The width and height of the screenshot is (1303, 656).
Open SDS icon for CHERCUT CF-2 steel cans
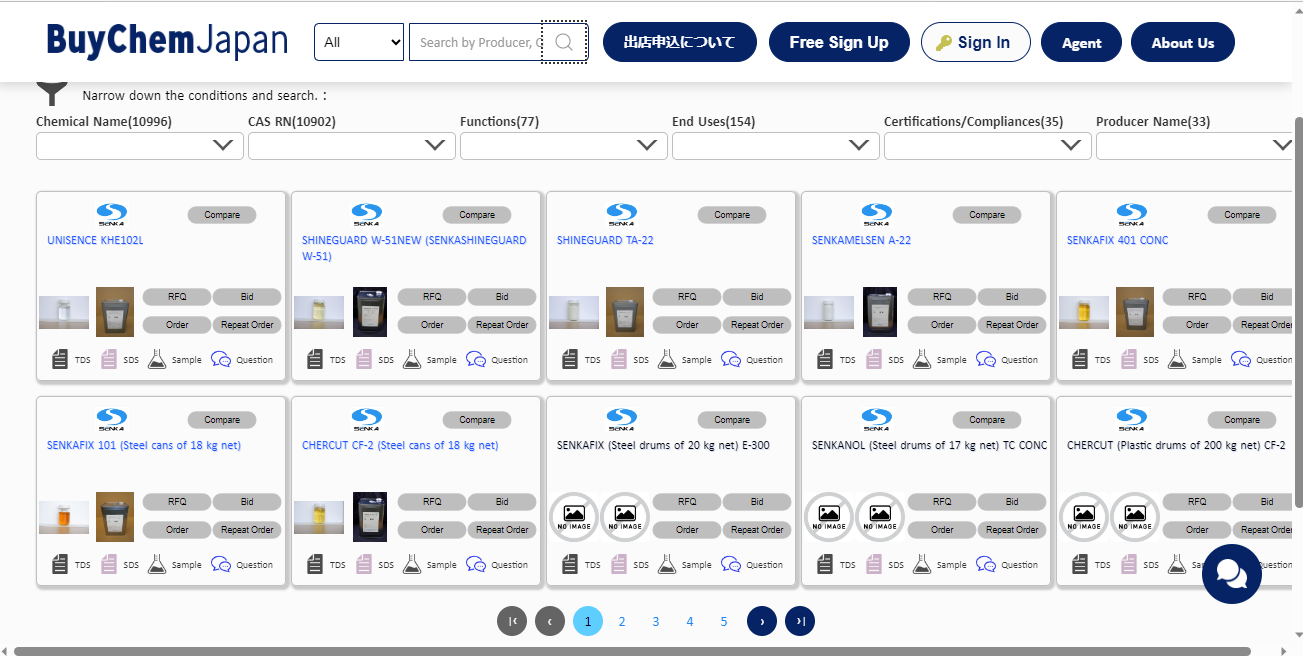[364, 564]
